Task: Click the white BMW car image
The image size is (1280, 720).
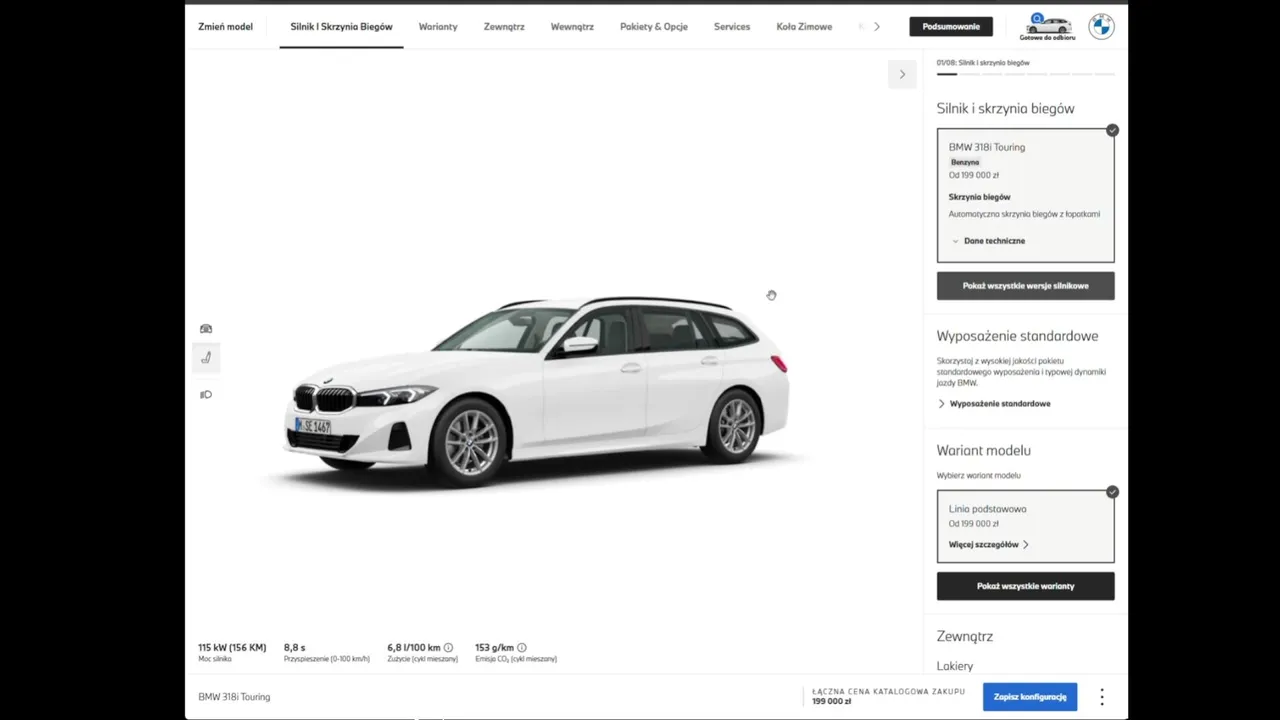Action: (538, 392)
